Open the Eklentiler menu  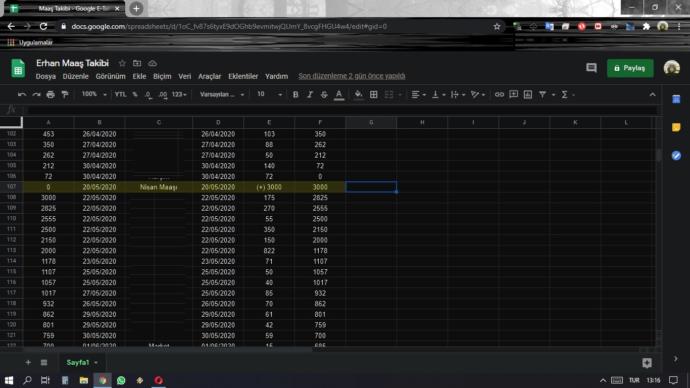pyautogui.click(x=243, y=76)
